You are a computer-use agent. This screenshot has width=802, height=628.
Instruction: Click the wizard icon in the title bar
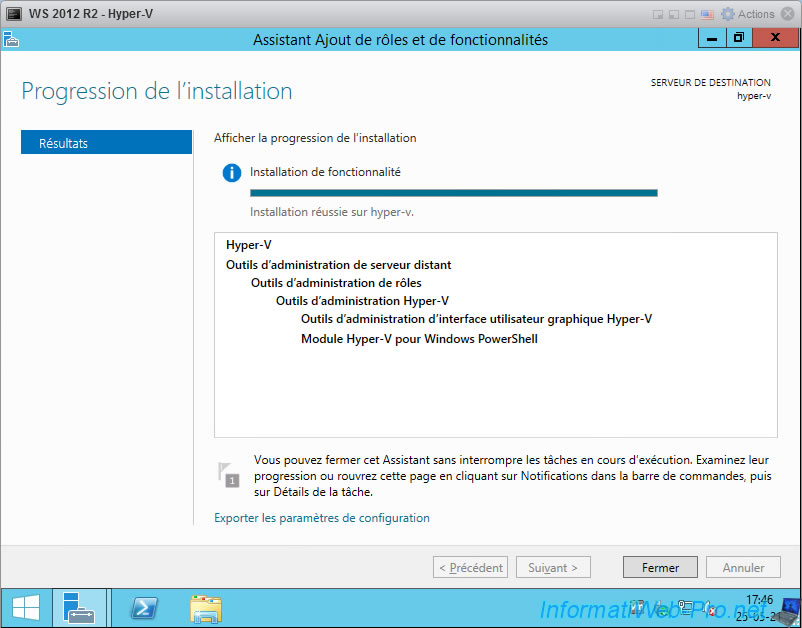point(11,39)
